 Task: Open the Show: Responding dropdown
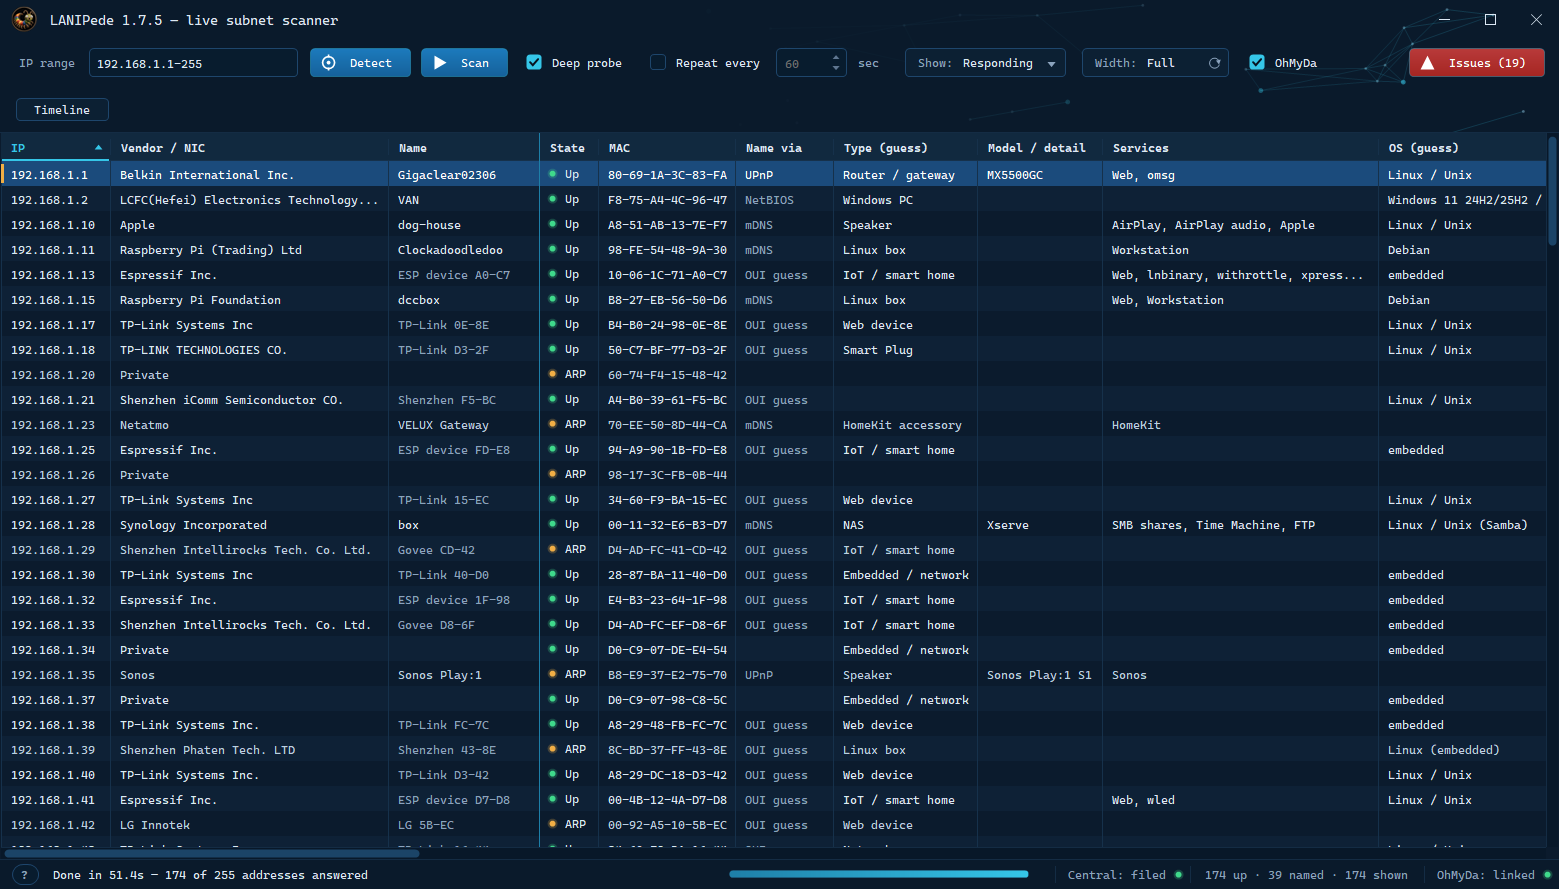point(985,63)
